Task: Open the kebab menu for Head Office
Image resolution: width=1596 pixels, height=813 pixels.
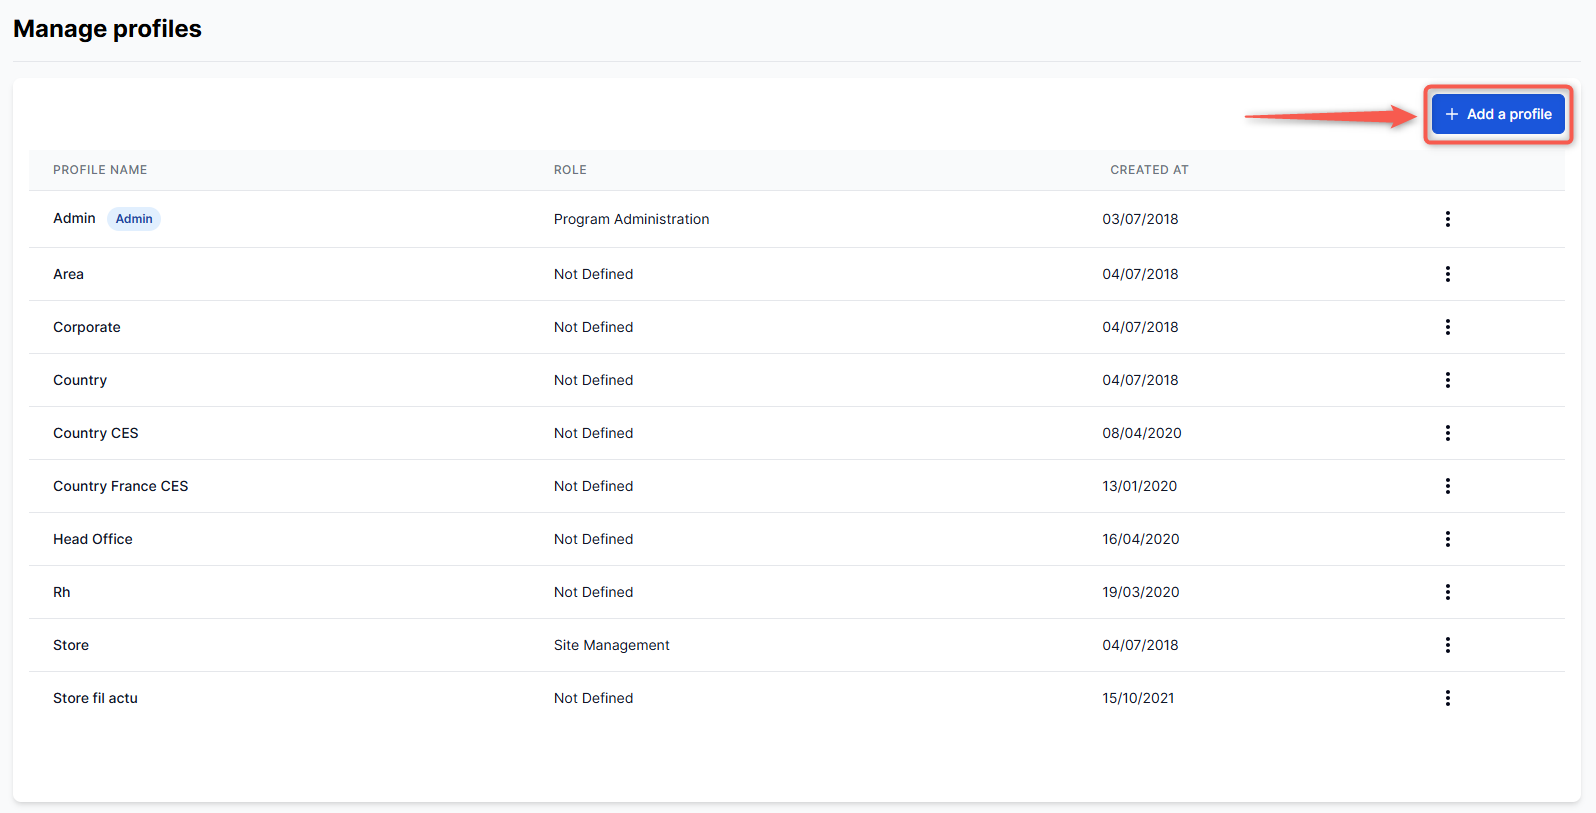Action: (x=1447, y=539)
